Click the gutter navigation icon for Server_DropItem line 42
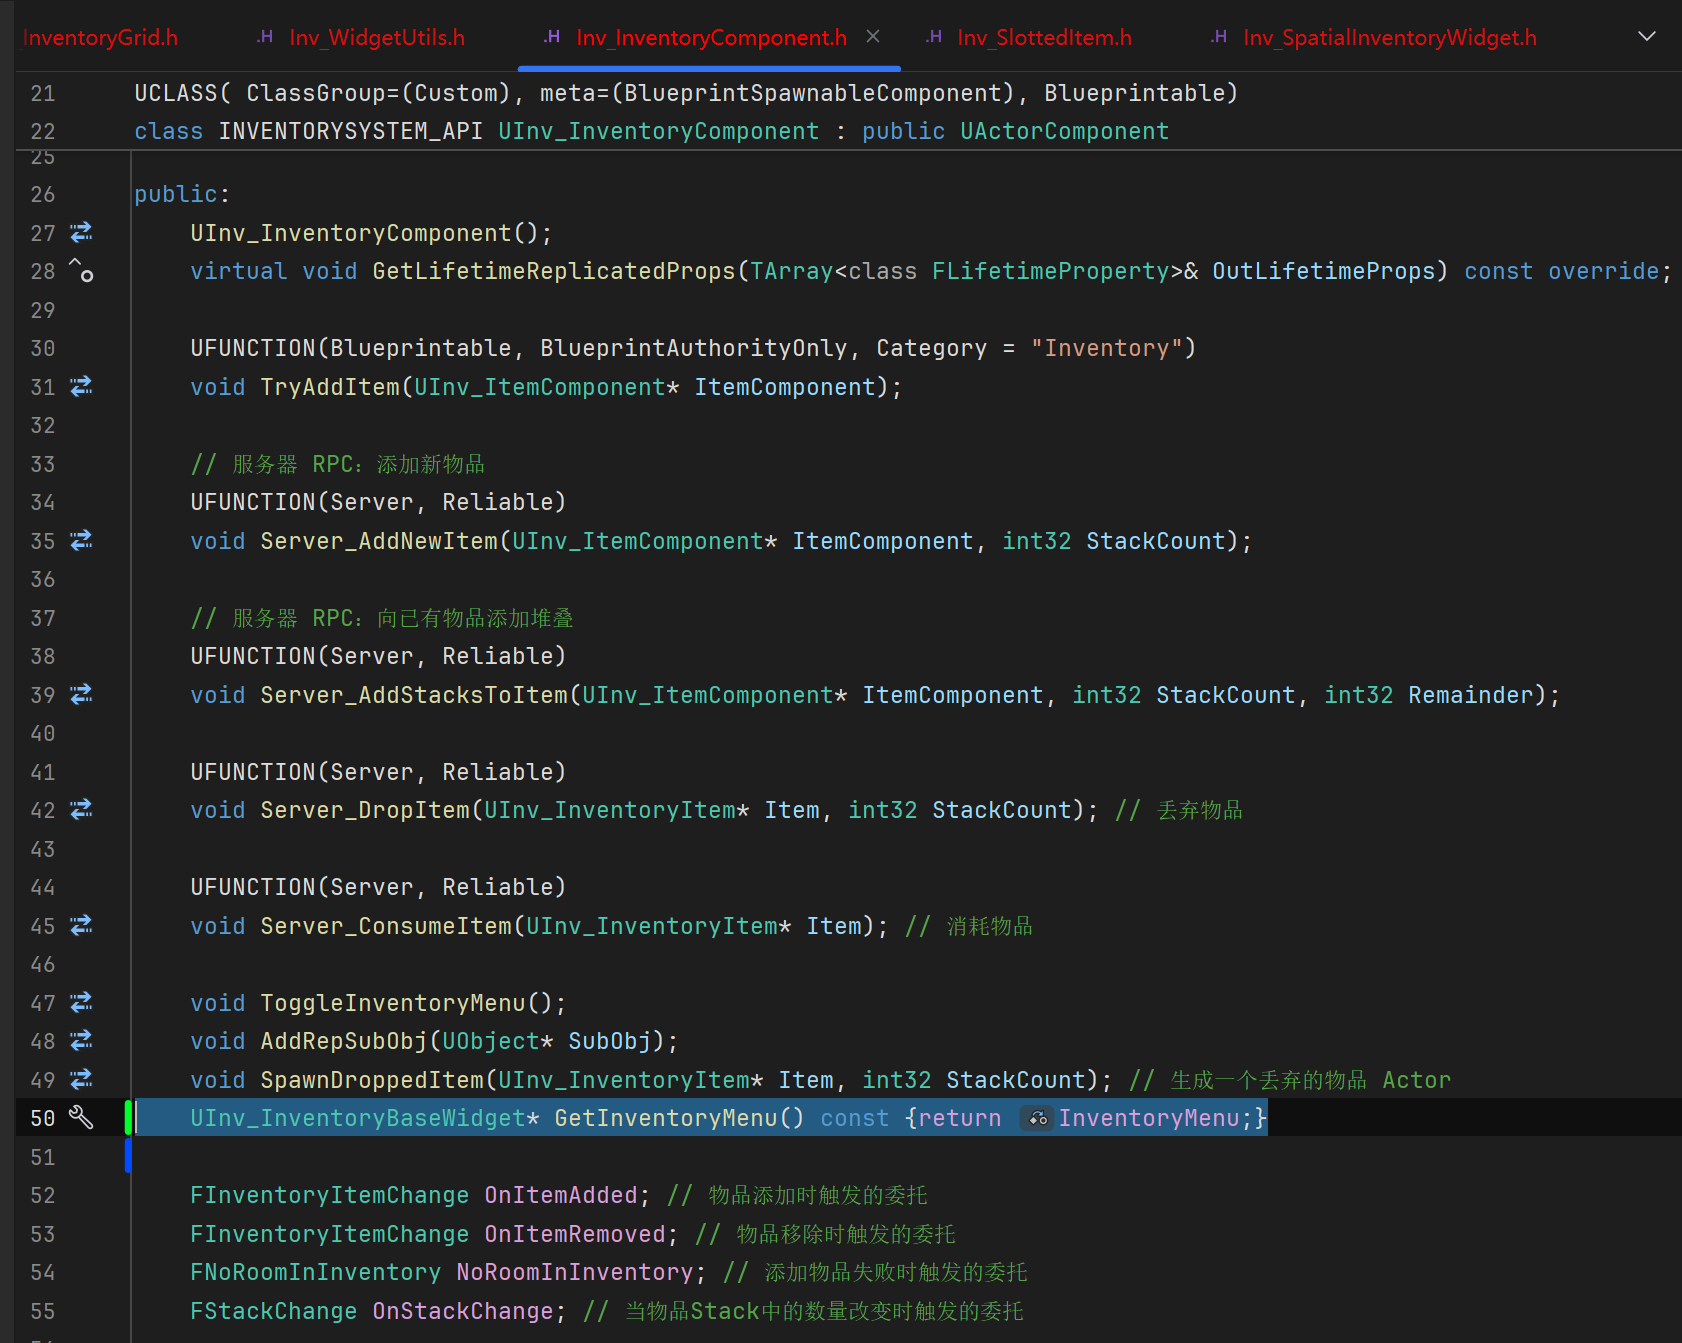This screenshot has height=1343, width=1682. pos(81,809)
